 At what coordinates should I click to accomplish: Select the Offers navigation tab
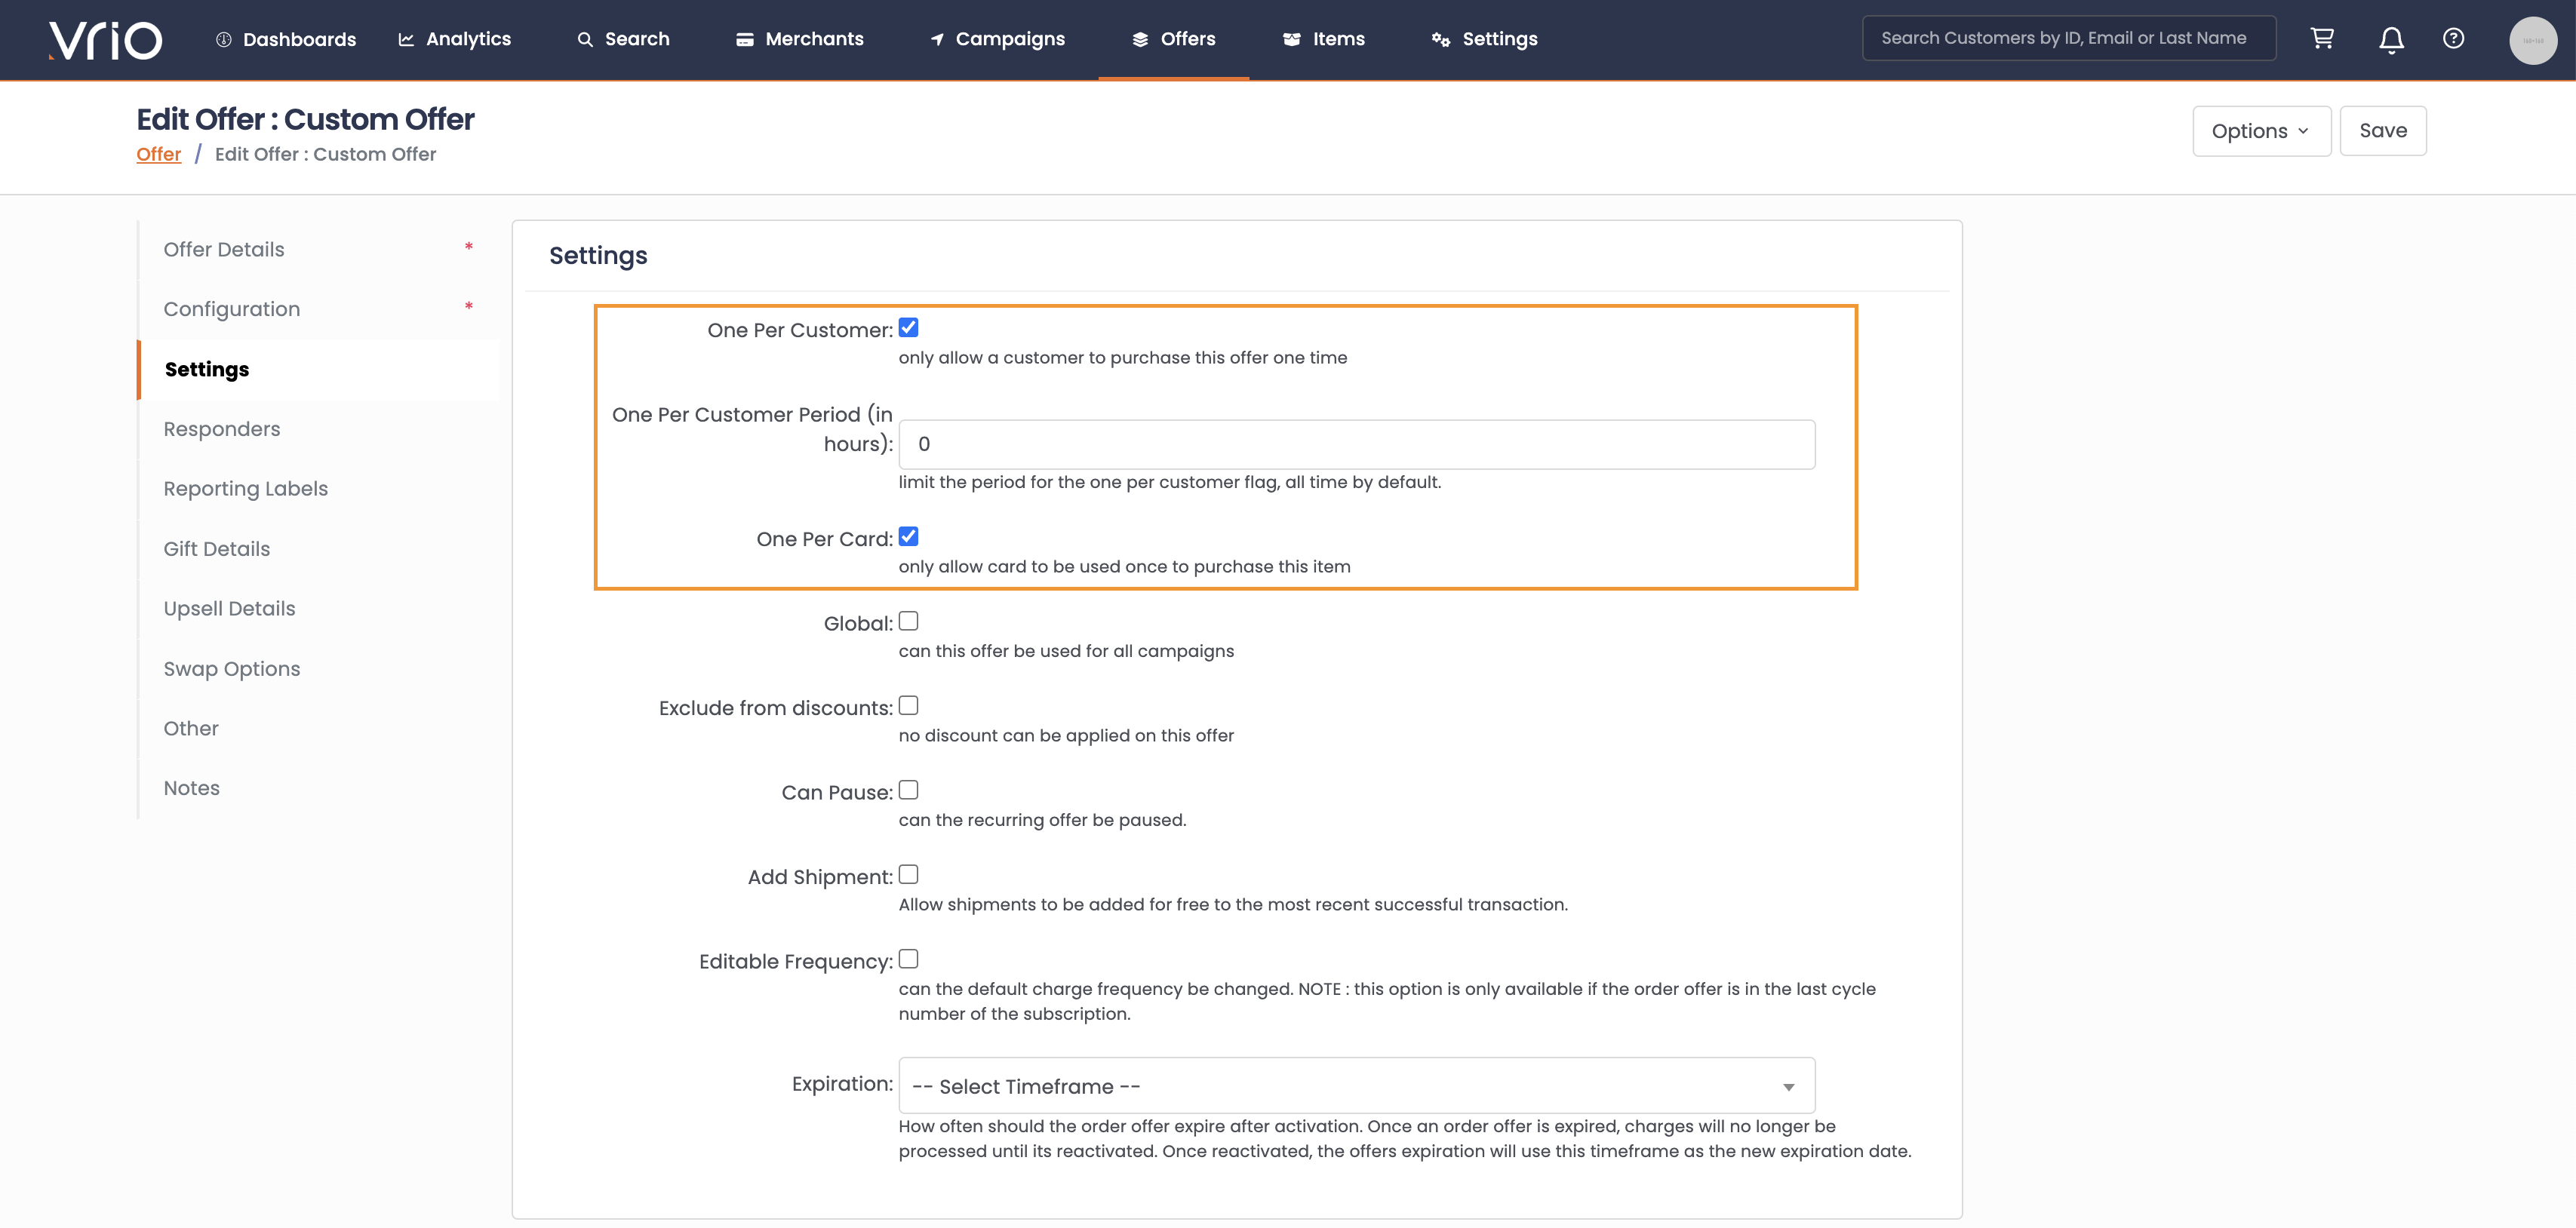click(1174, 39)
